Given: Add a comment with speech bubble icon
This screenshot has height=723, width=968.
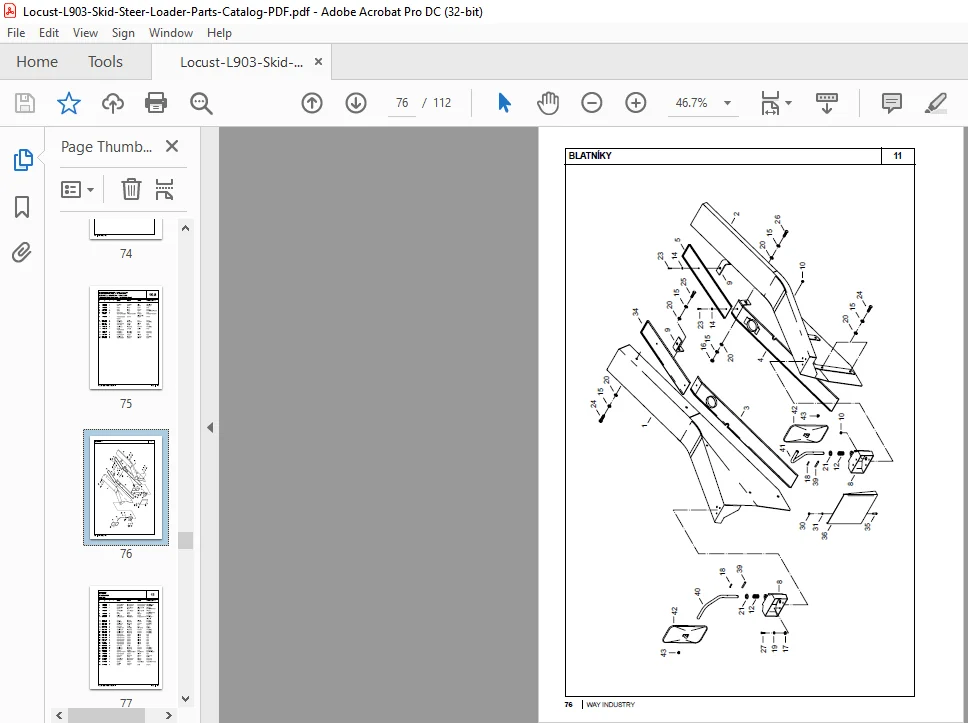Looking at the screenshot, I should (891, 102).
